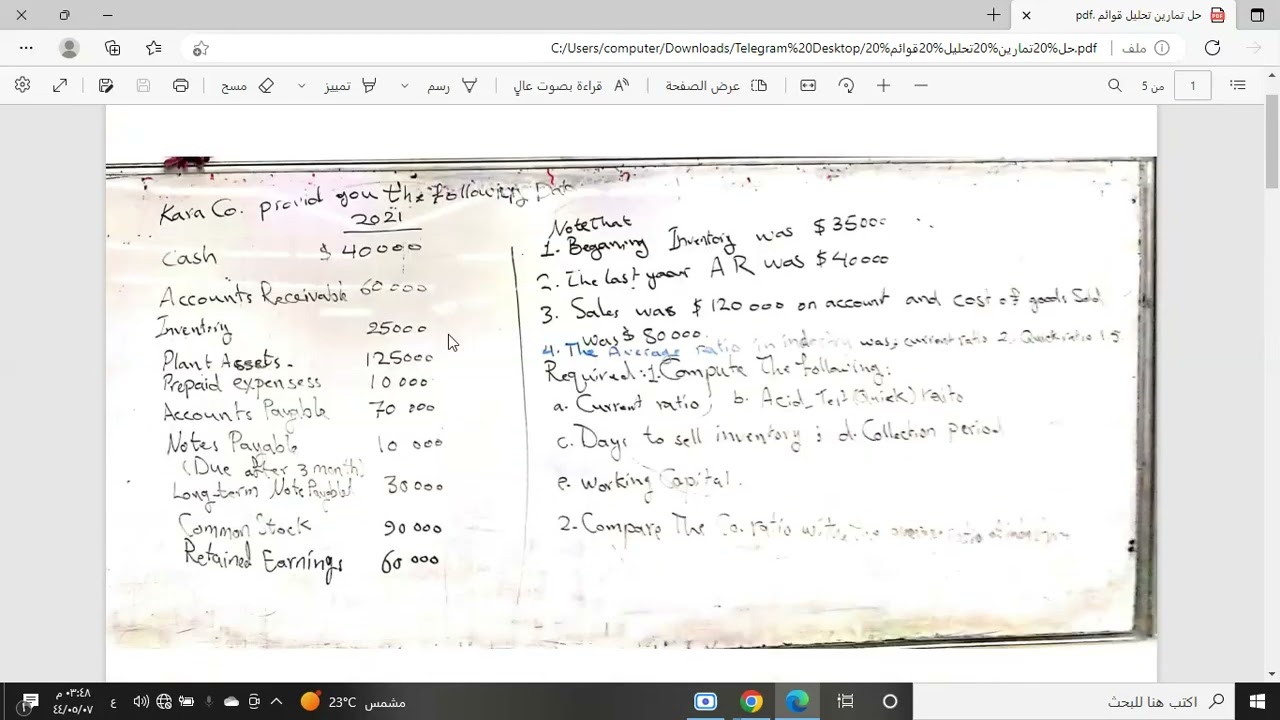Open Google Chrome from taskbar
Image resolution: width=1280 pixels, height=720 pixels.
point(751,701)
